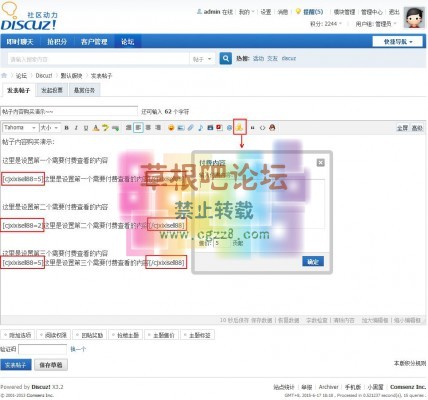Viewport: 428px width, 400px height.
Task: Select the first posting tab
Action: (19, 90)
